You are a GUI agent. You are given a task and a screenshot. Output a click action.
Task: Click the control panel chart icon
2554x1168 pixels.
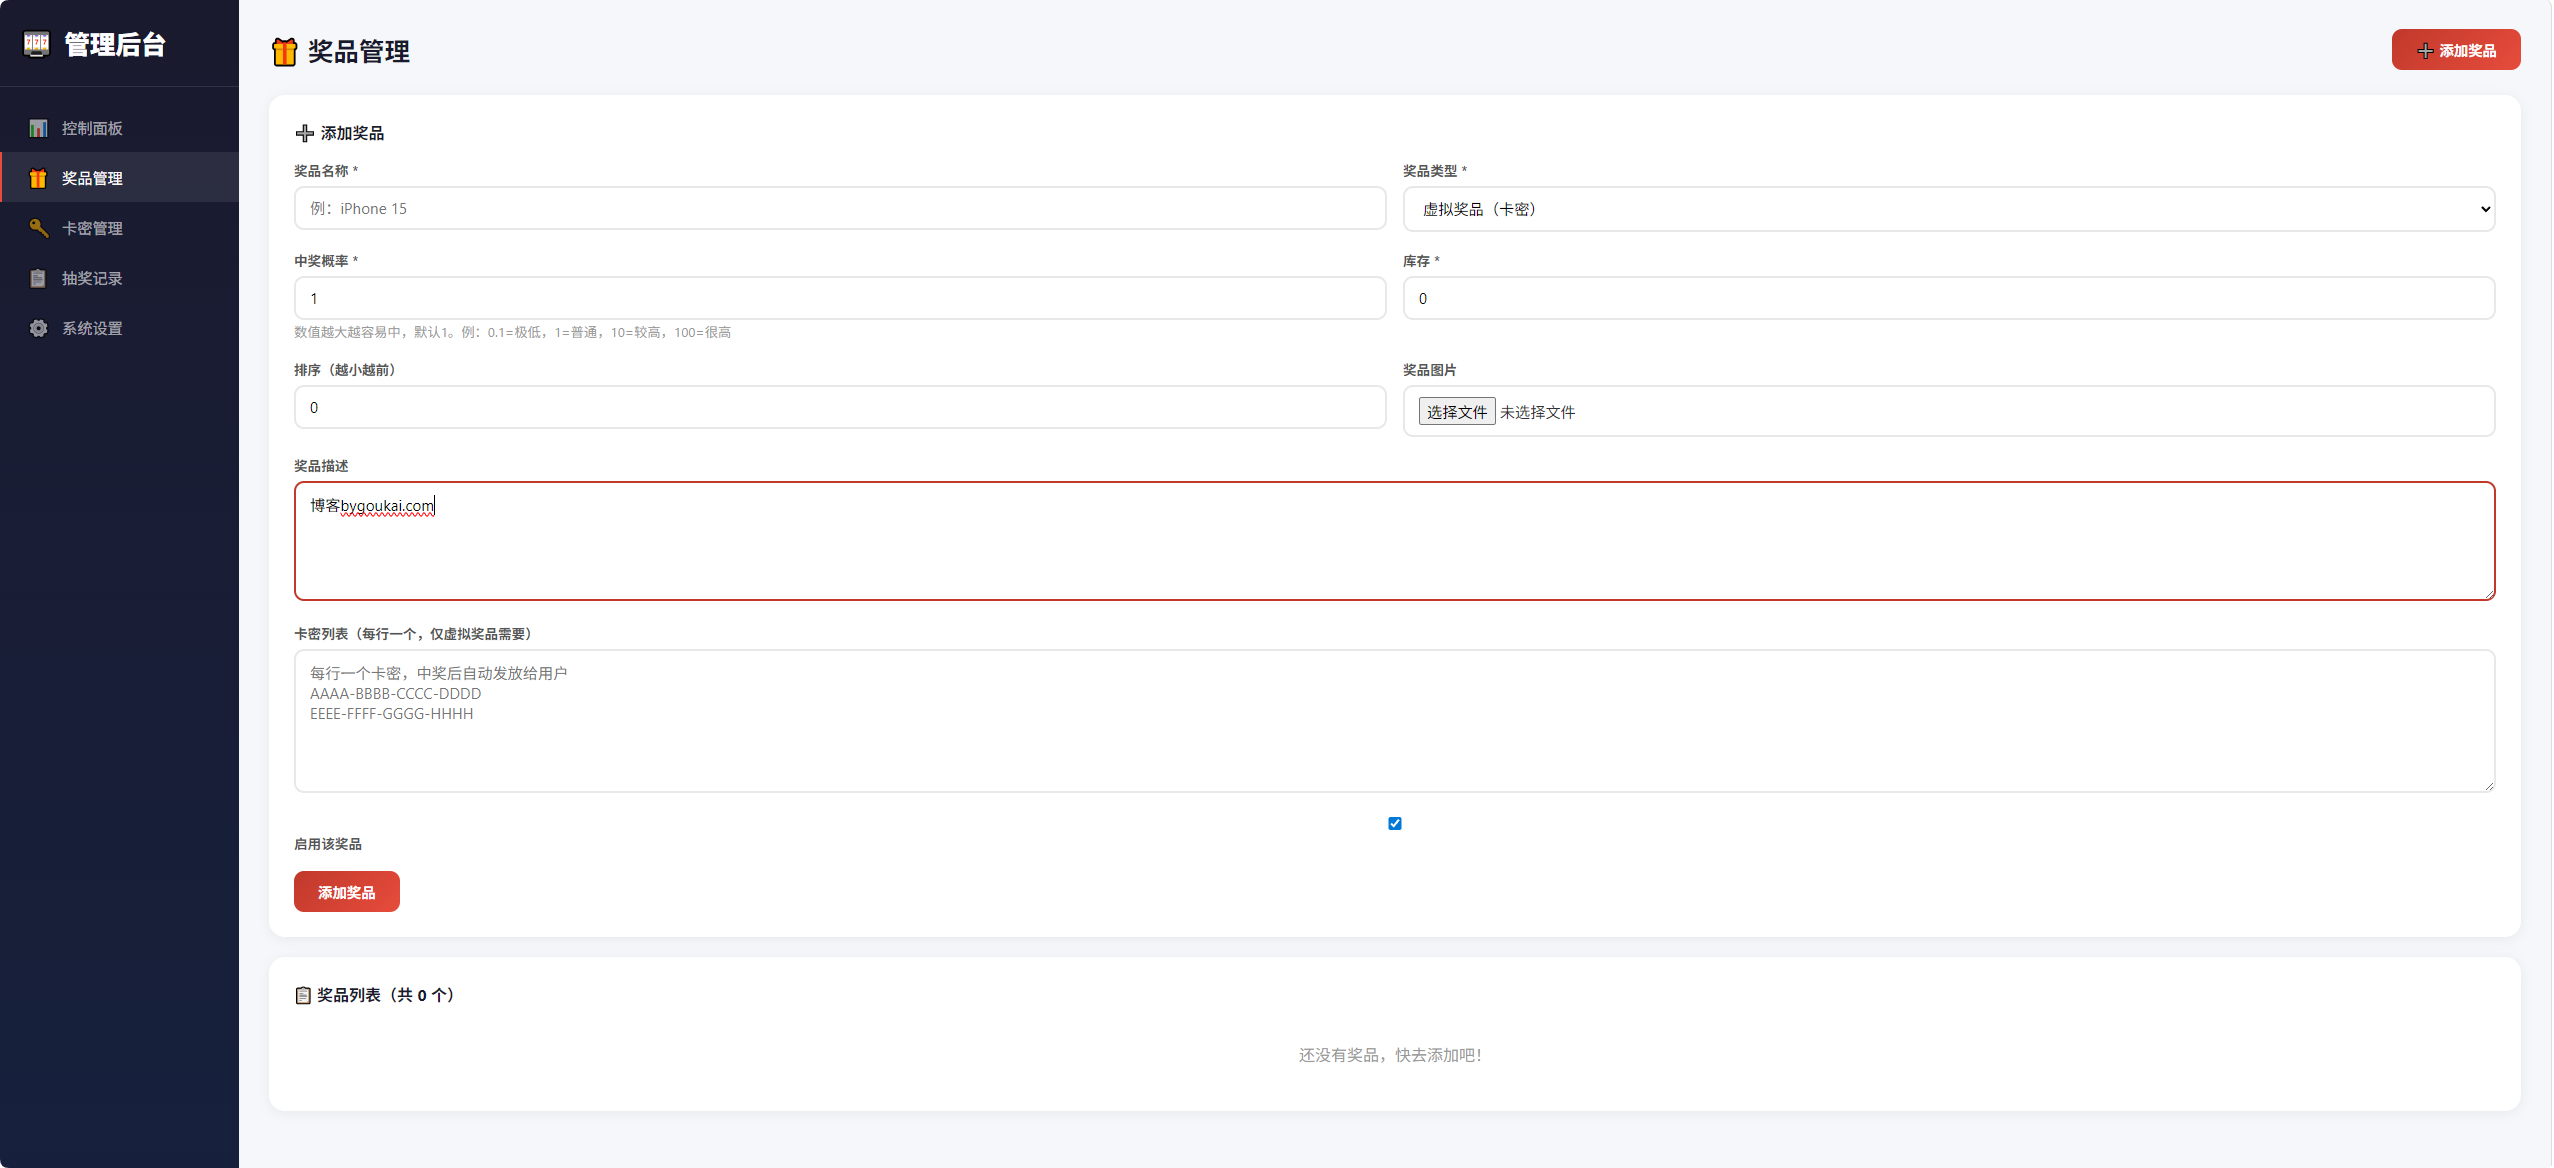pyautogui.click(x=38, y=128)
